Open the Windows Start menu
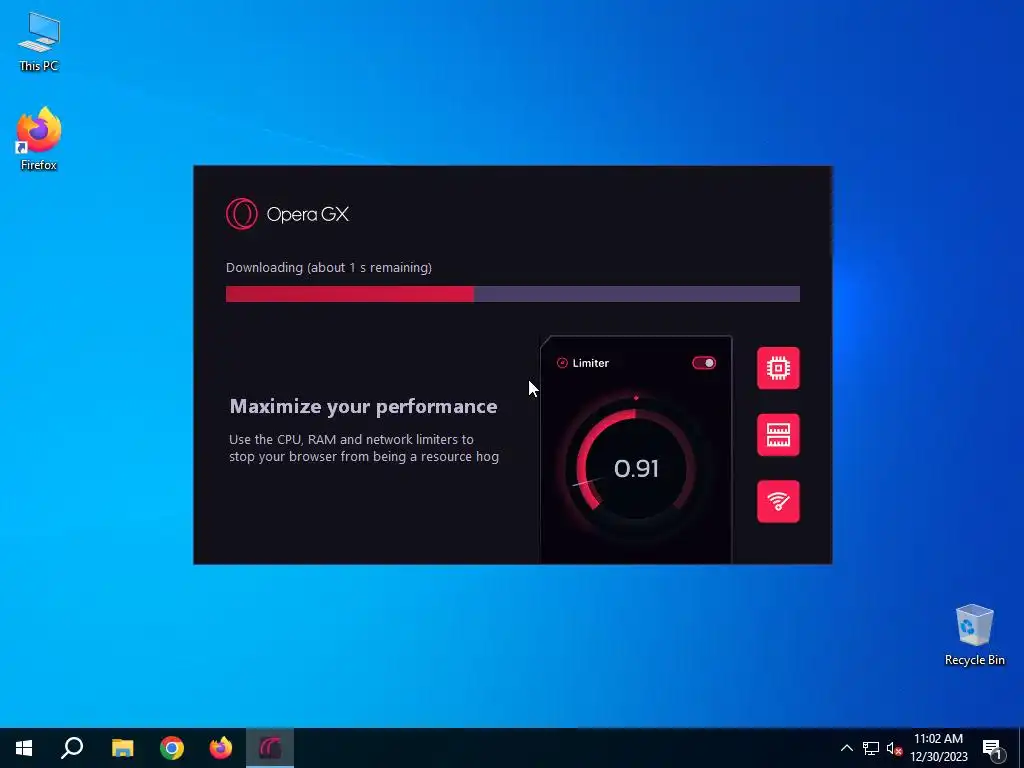The width and height of the screenshot is (1024, 768). (x=24, y=748)
